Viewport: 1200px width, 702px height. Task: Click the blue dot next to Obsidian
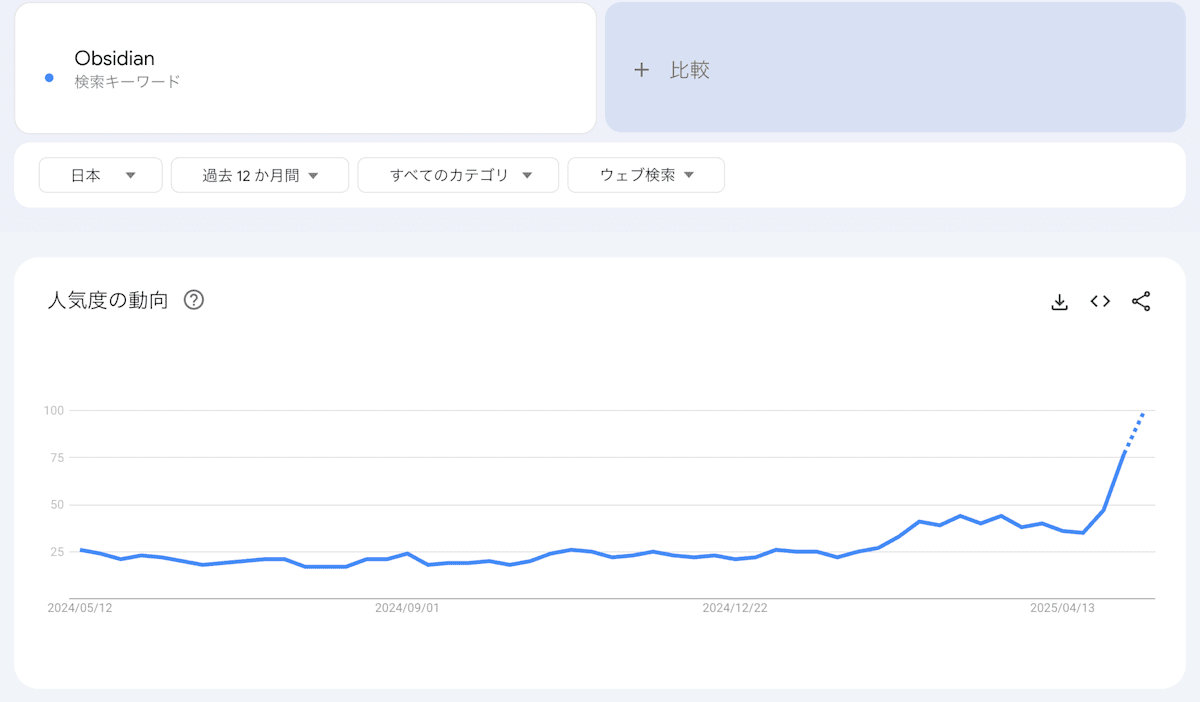point(49,78)
